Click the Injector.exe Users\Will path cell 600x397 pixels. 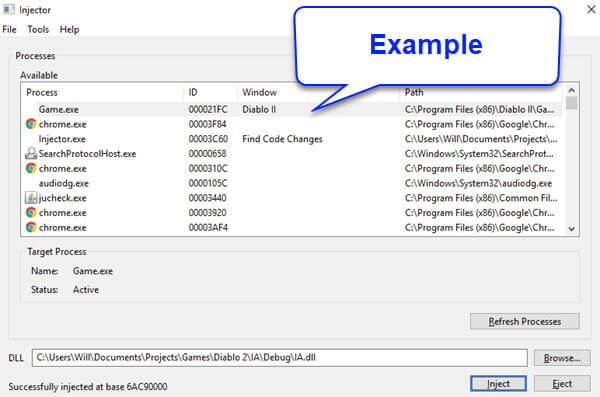[481, 139]
